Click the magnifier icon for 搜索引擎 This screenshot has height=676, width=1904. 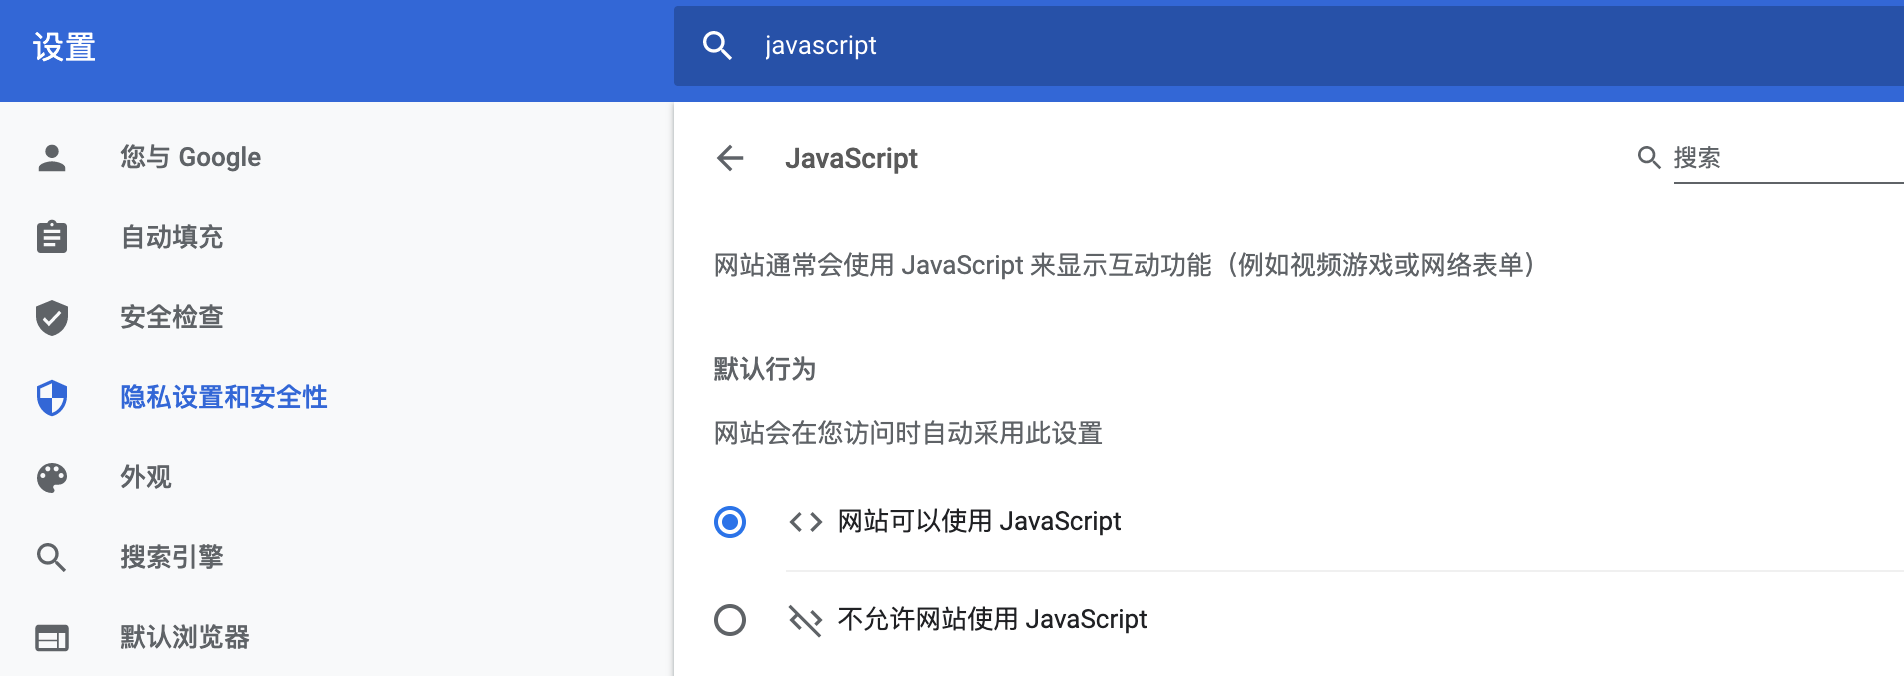[x=52, y=557]
